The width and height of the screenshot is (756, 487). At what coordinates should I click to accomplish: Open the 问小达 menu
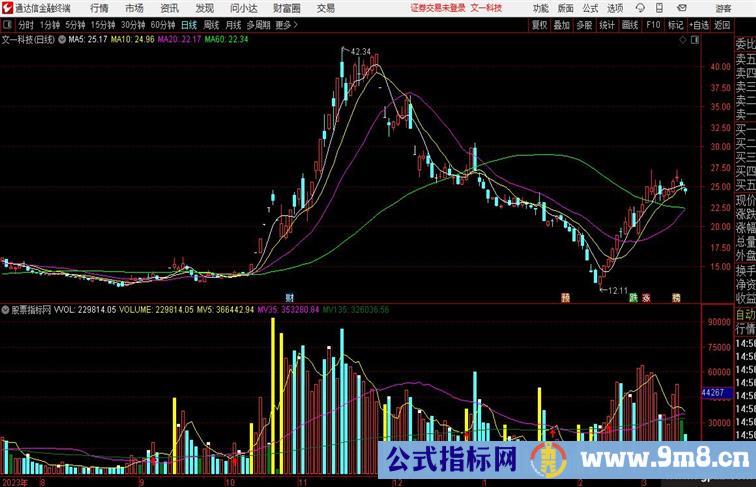pyautogui.click(x=243, y=8)
